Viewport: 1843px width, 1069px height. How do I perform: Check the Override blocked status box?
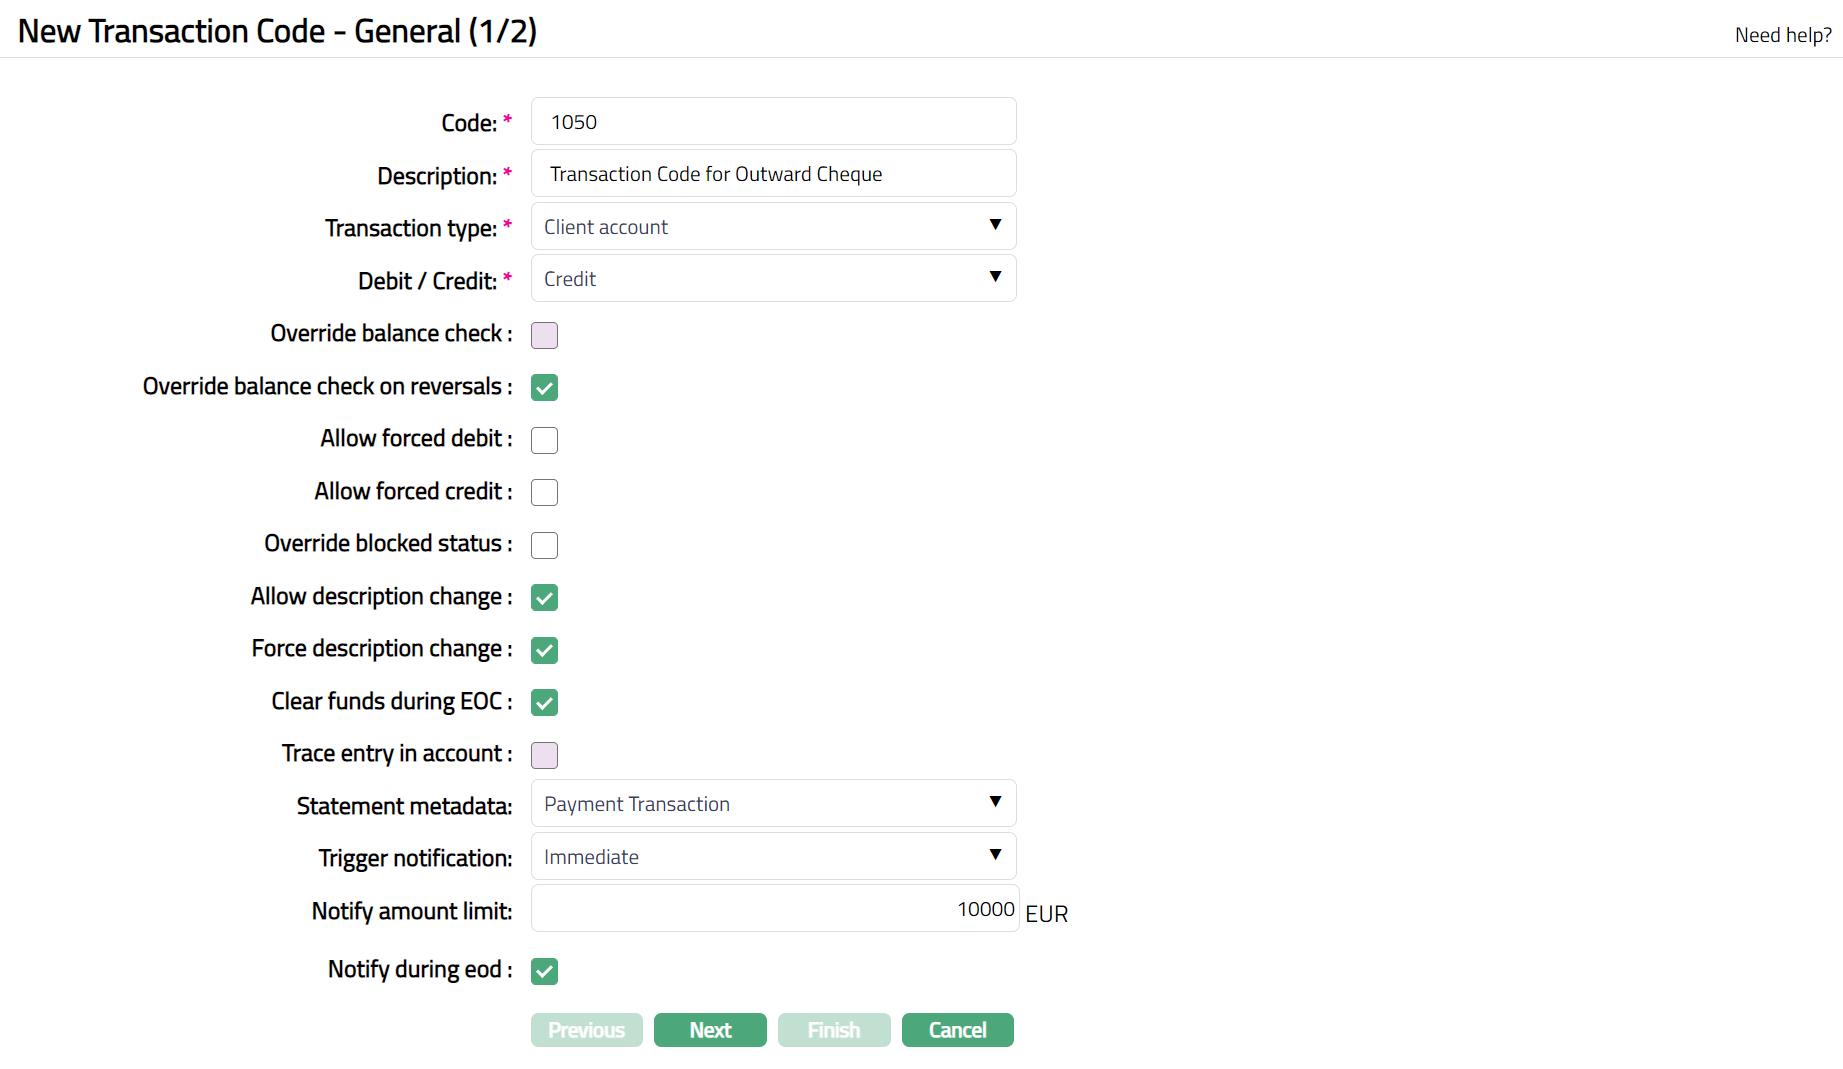coord(544,545)
